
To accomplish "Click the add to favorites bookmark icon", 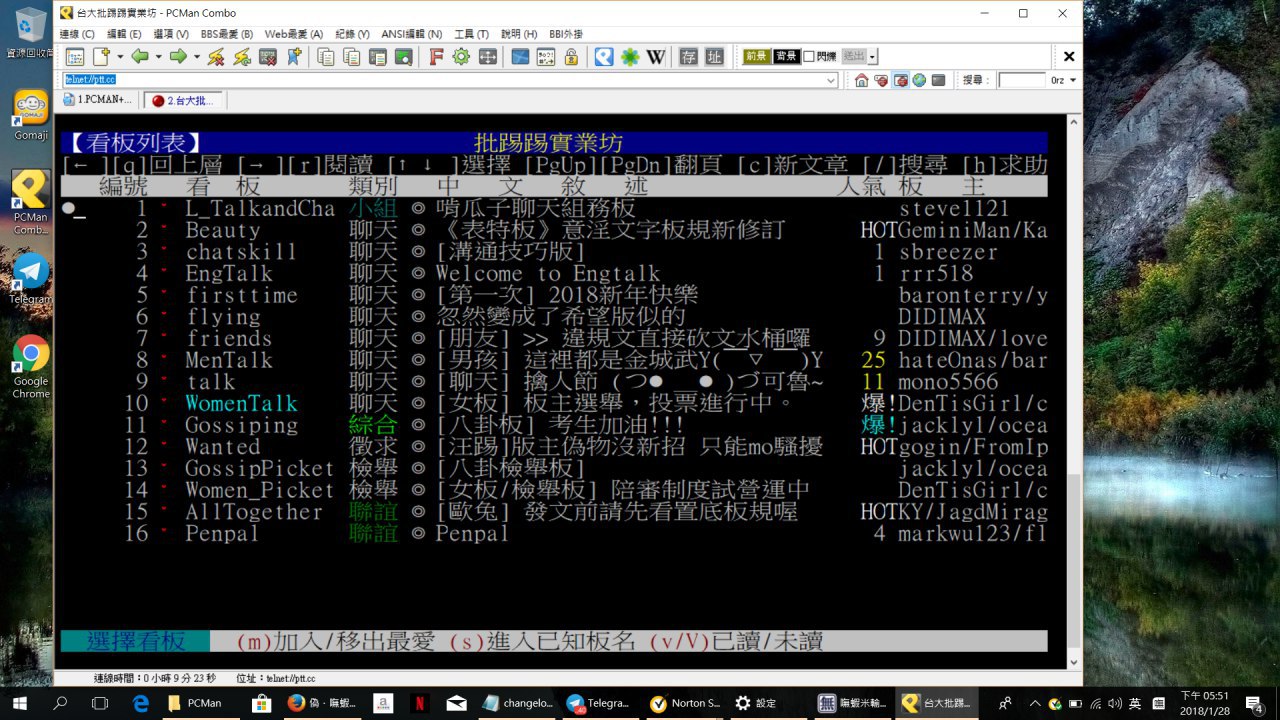I will point(293,57).
